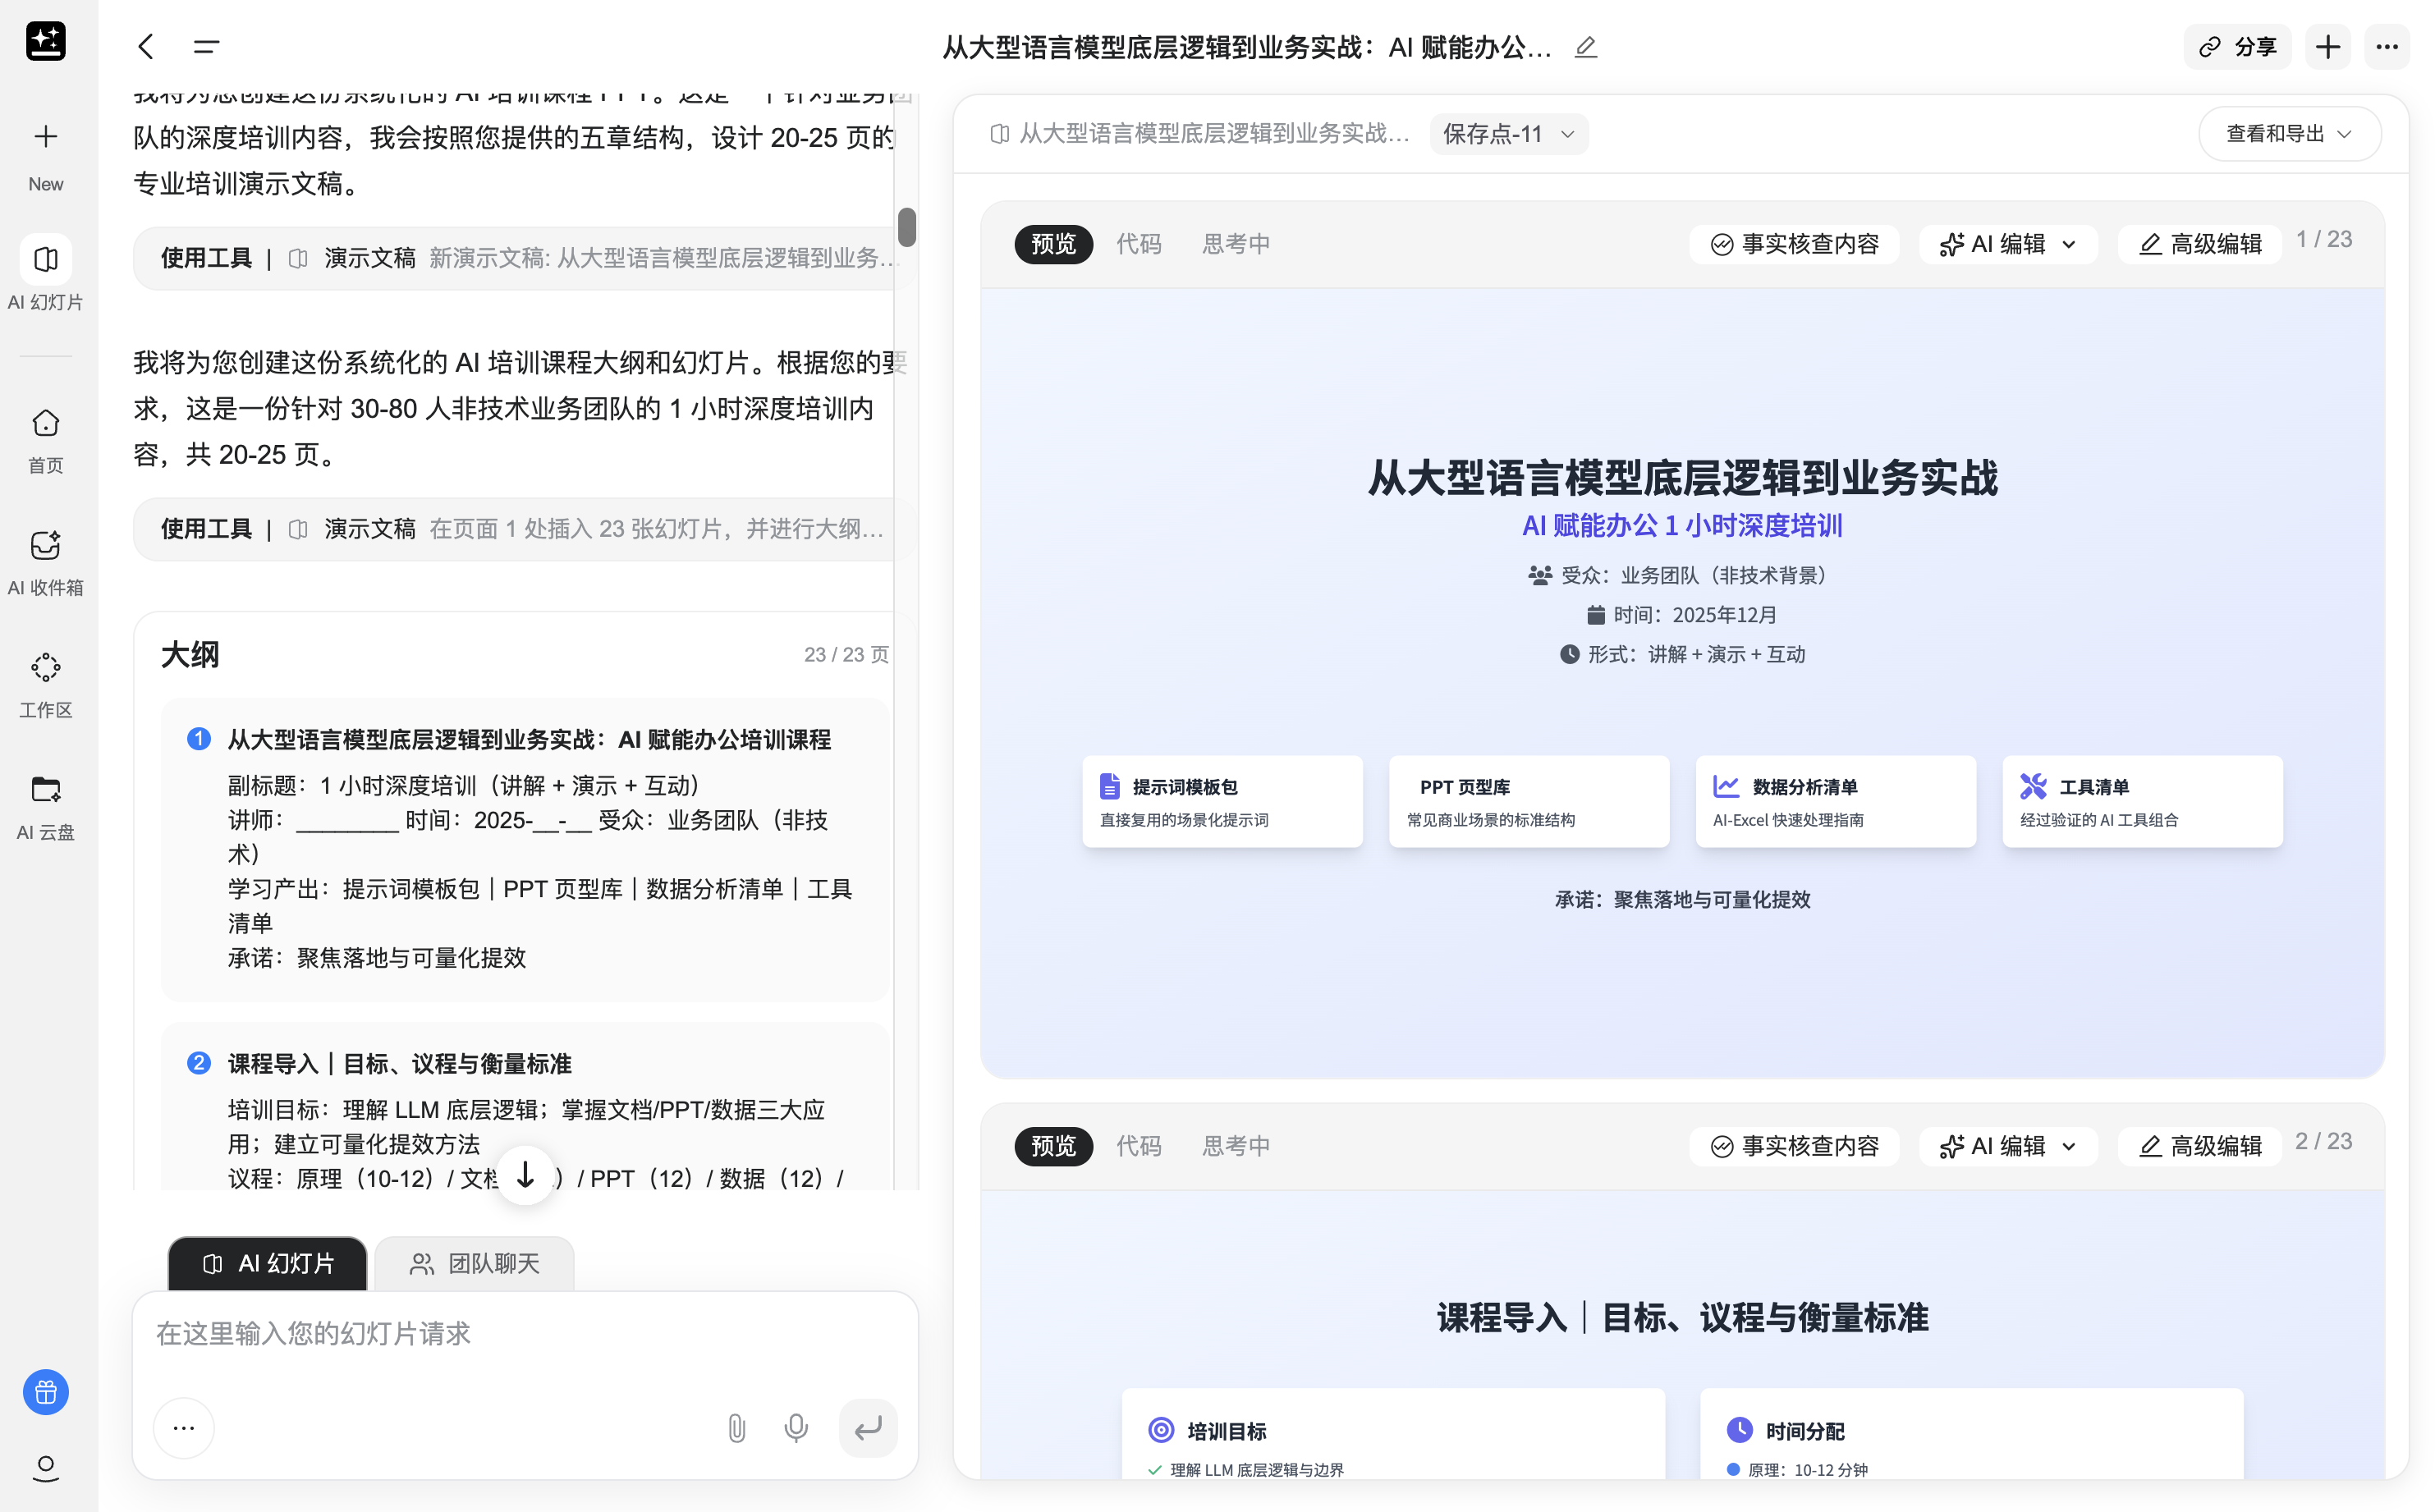
Task: Open the more options (…) menu top right
Action: click(2388, 47)
